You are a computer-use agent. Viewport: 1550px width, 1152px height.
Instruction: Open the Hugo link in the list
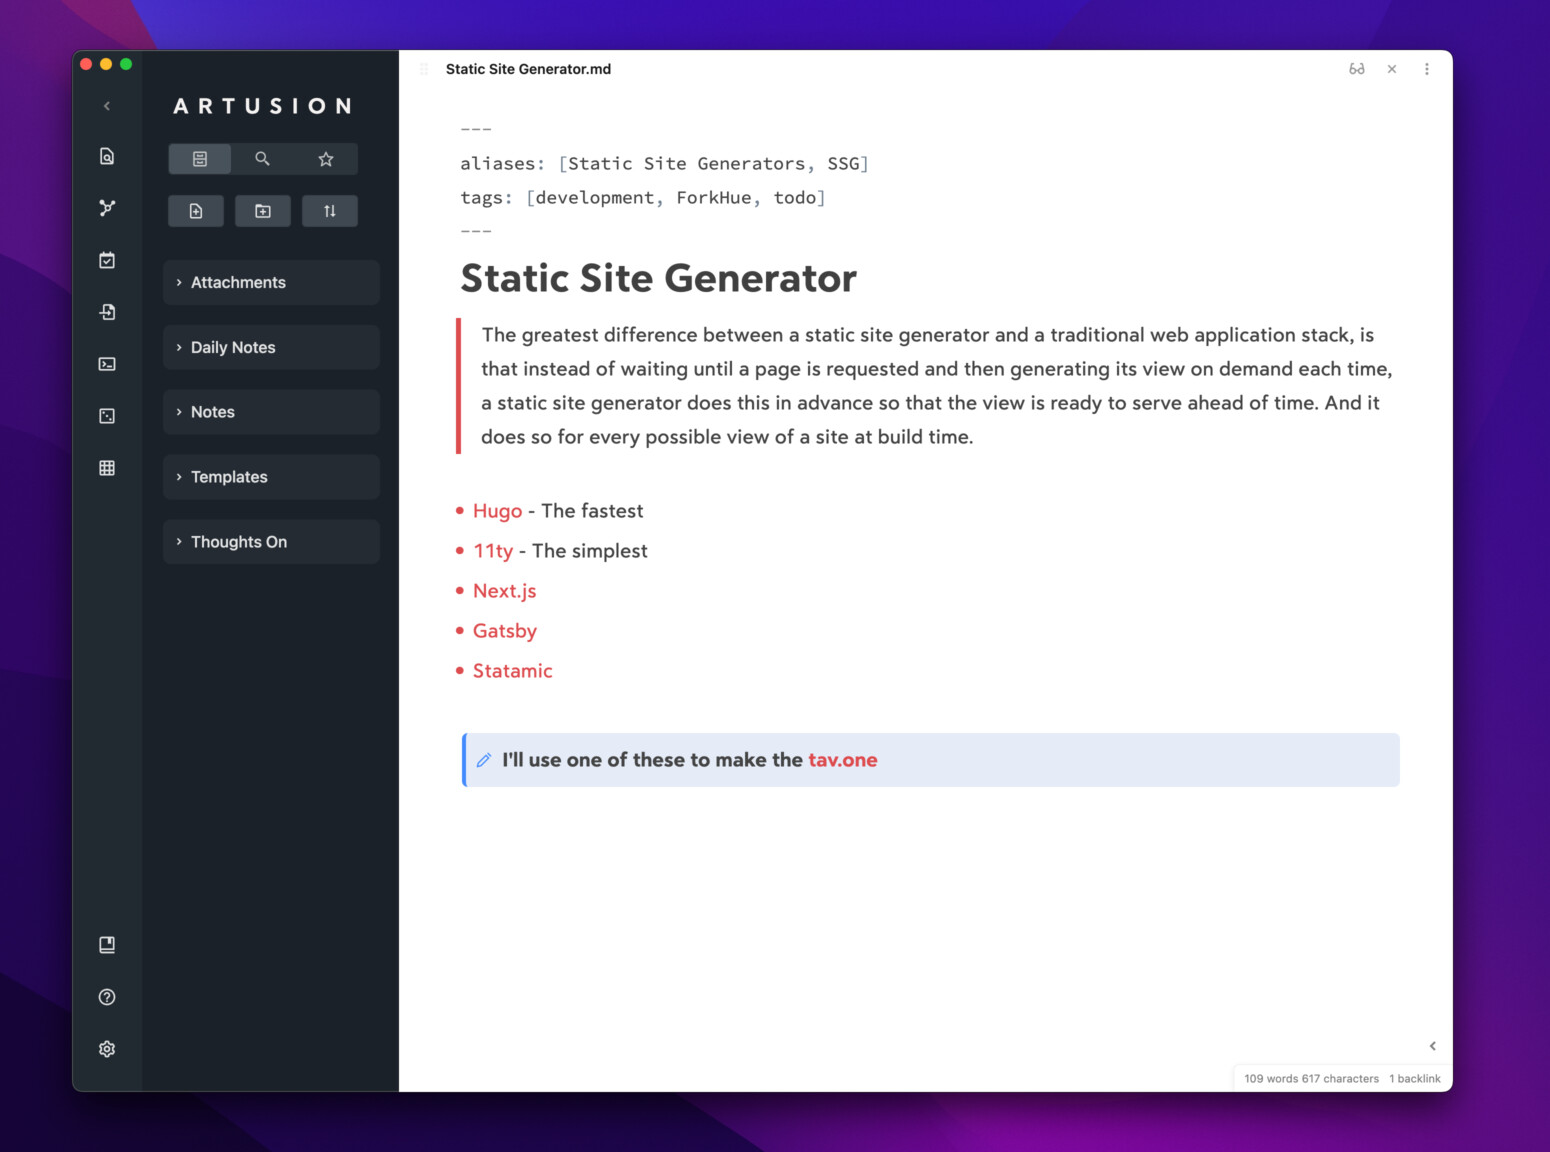(497, 511)
